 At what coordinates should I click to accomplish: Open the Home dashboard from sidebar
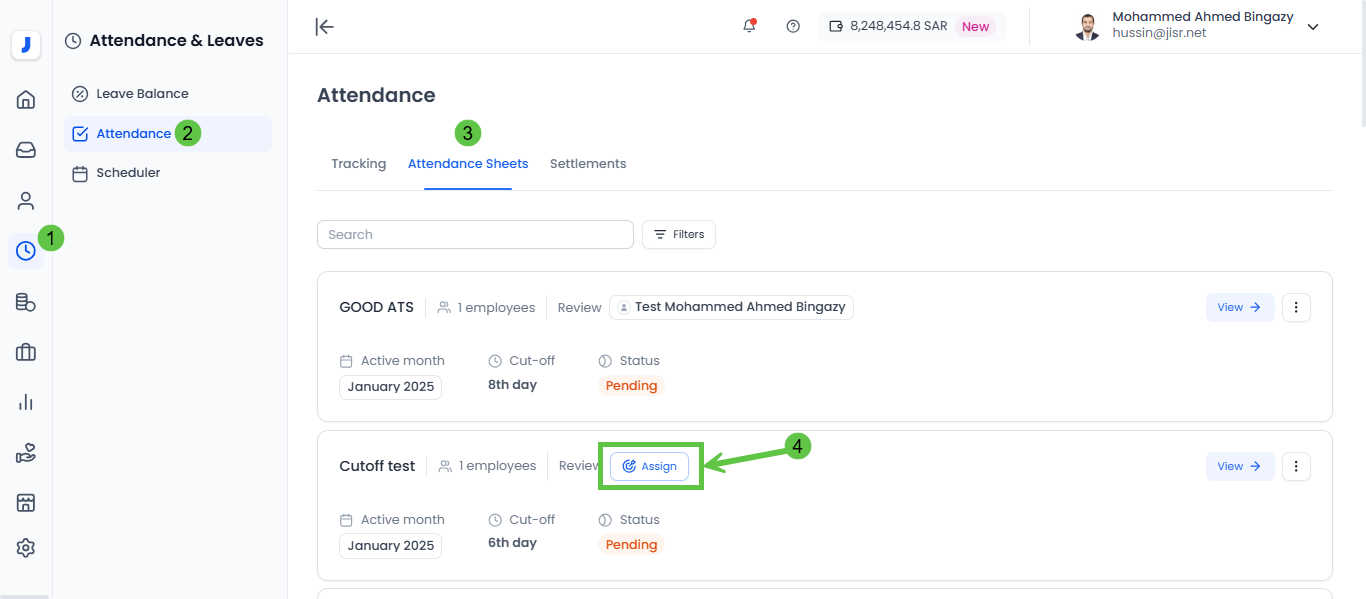25,99
